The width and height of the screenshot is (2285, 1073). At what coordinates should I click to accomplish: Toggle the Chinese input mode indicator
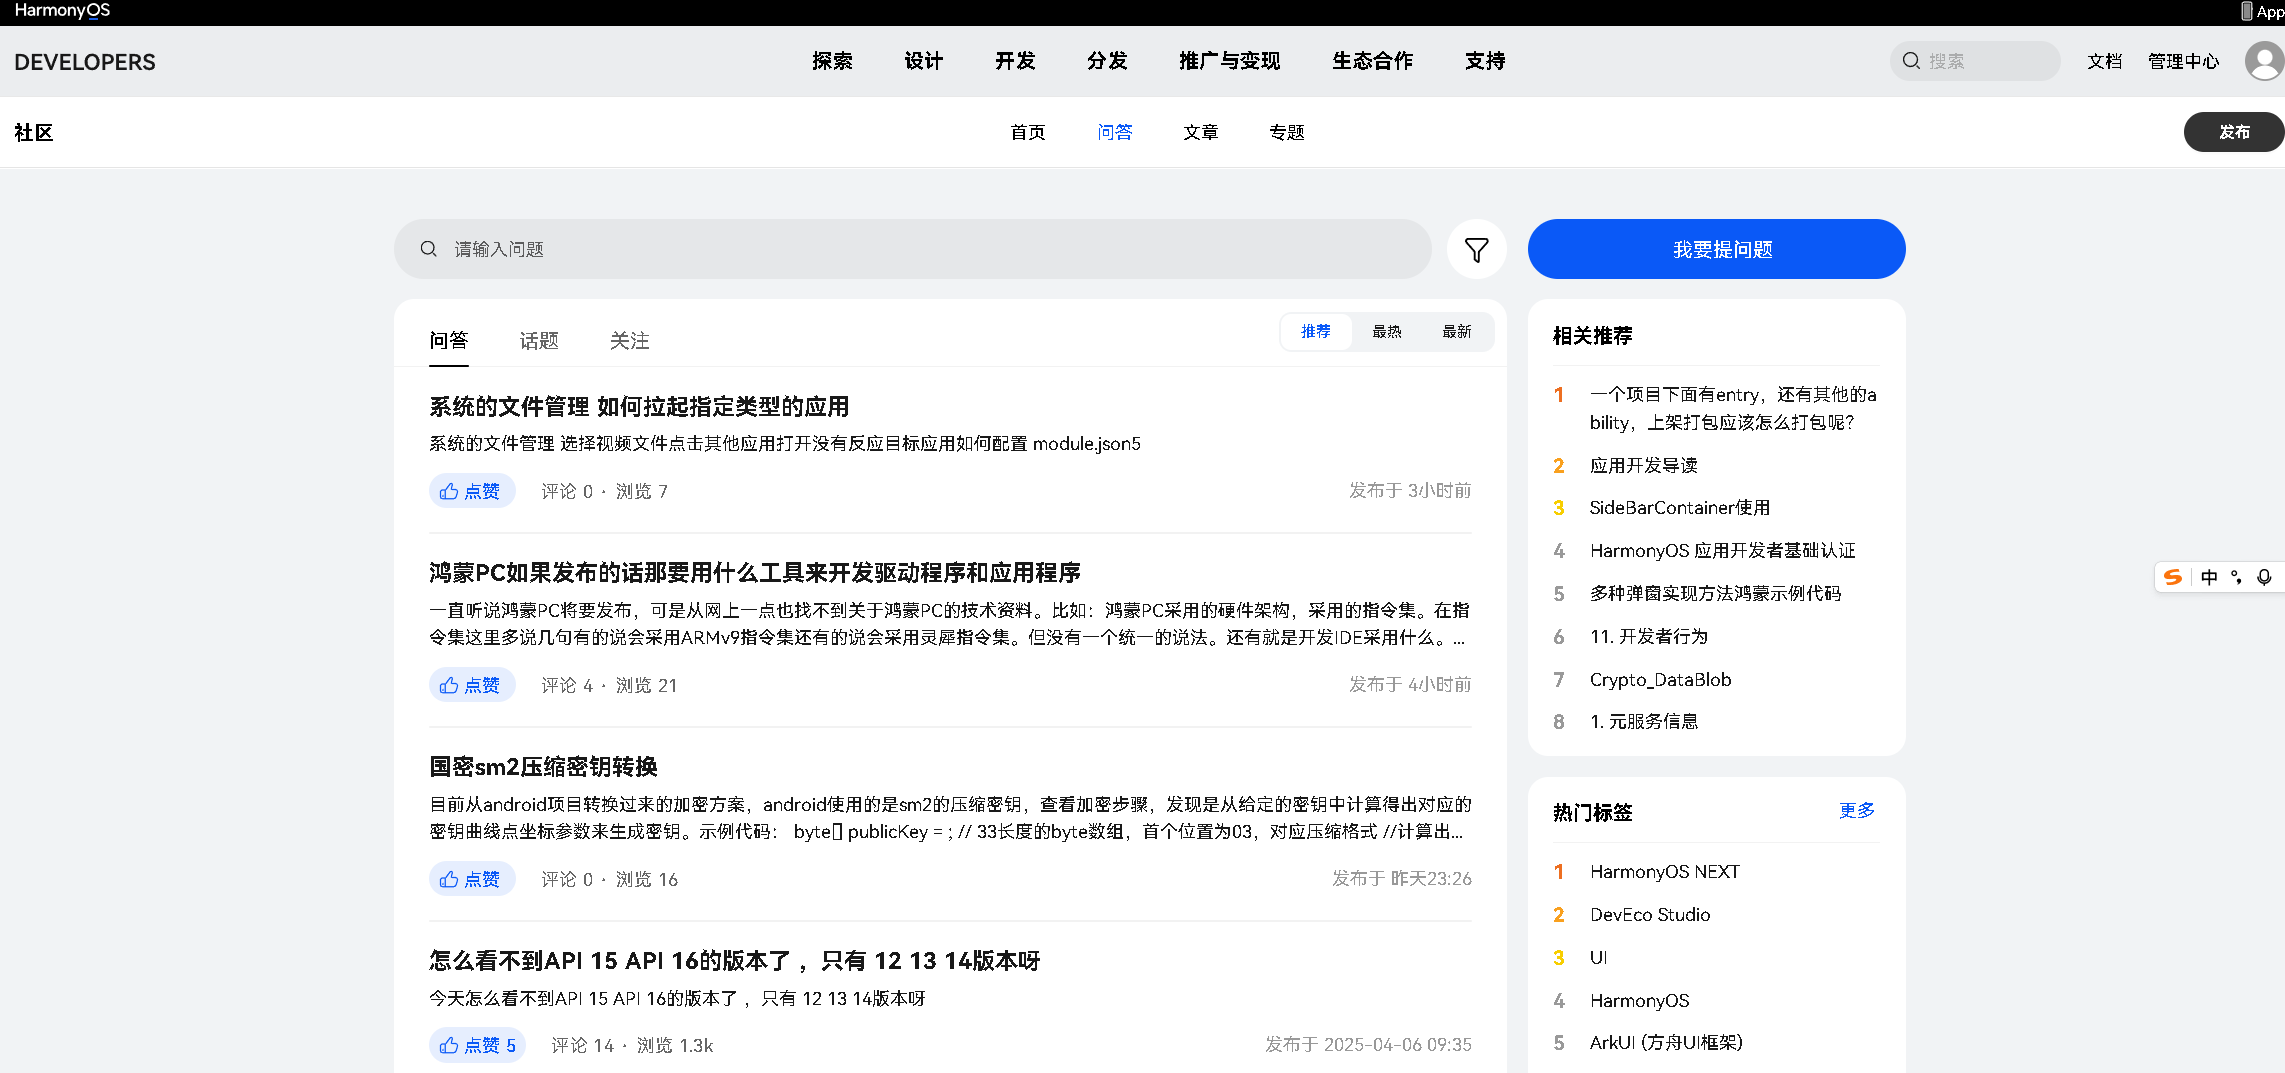point(2209,577)
